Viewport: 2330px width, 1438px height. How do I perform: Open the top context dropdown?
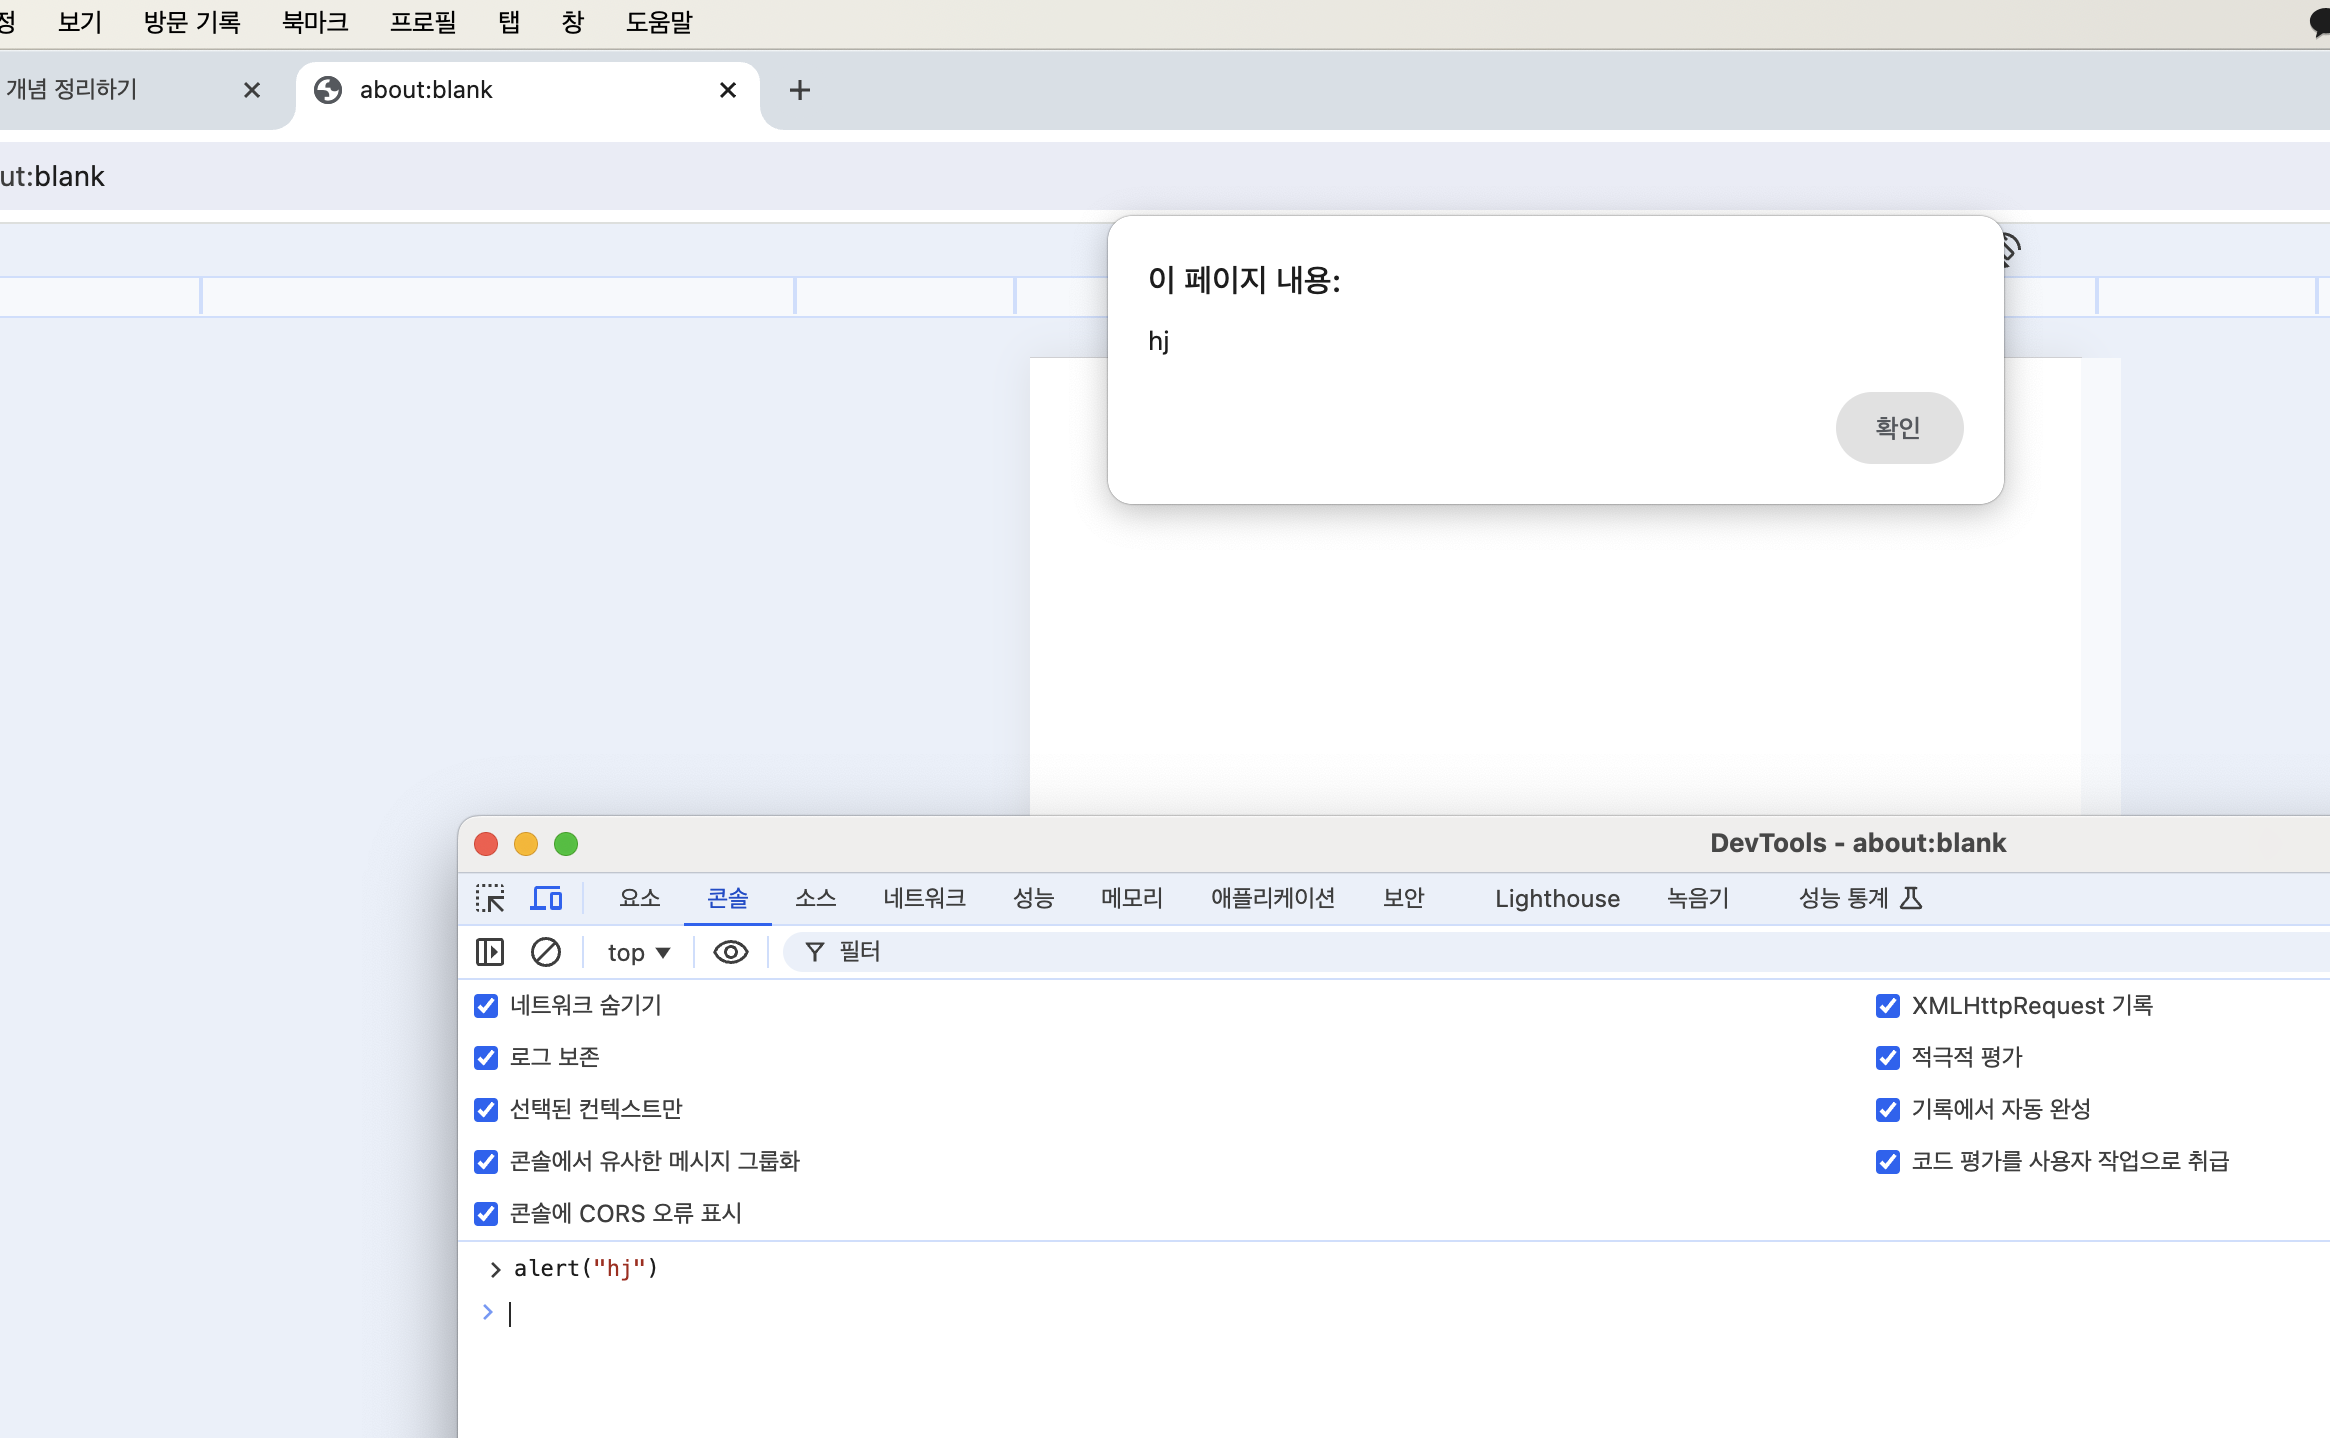(x=639, y=952)
